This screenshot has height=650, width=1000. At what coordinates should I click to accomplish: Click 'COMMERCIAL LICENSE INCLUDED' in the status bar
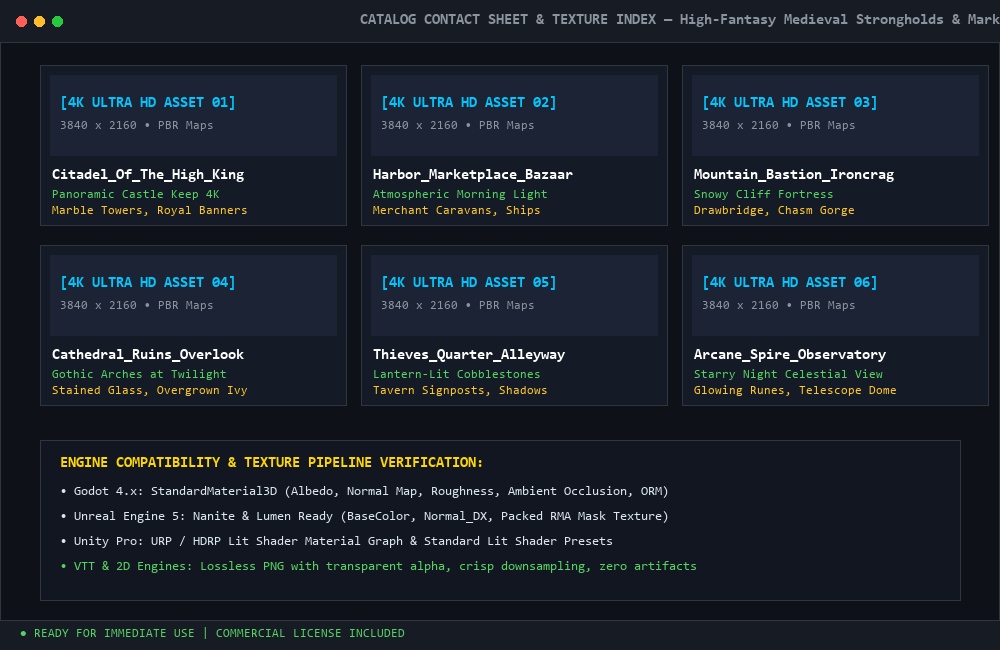[310, 633]
